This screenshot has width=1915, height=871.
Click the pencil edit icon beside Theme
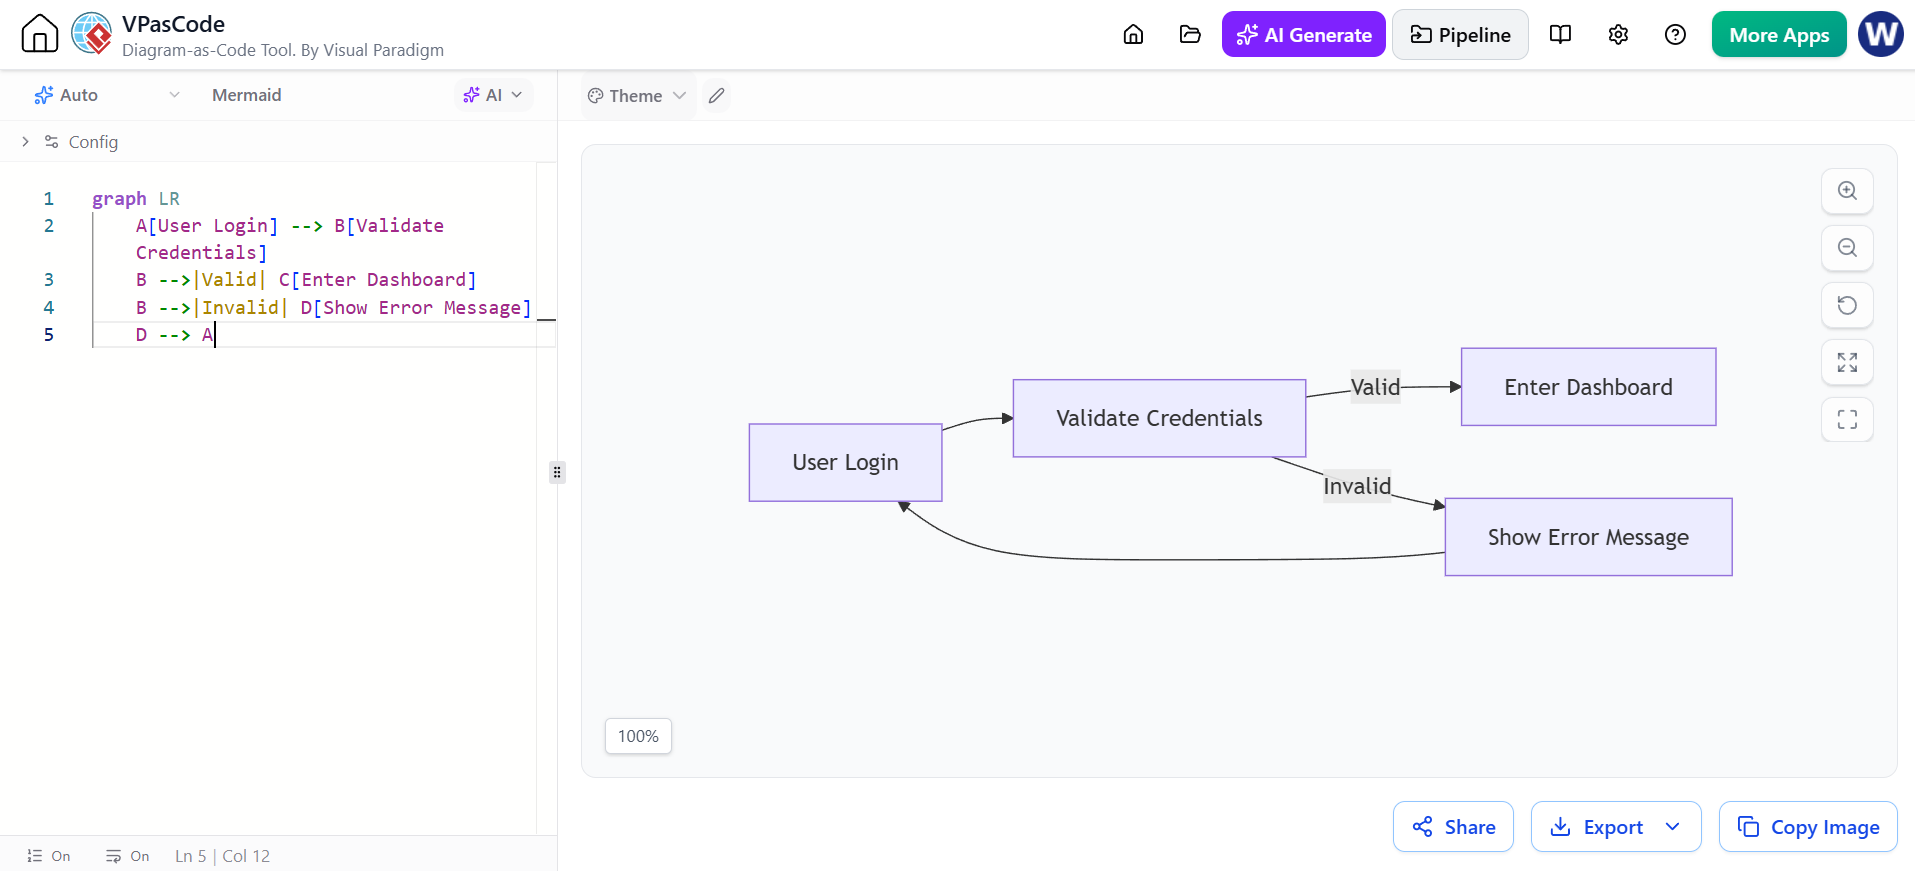pos(716,96)
